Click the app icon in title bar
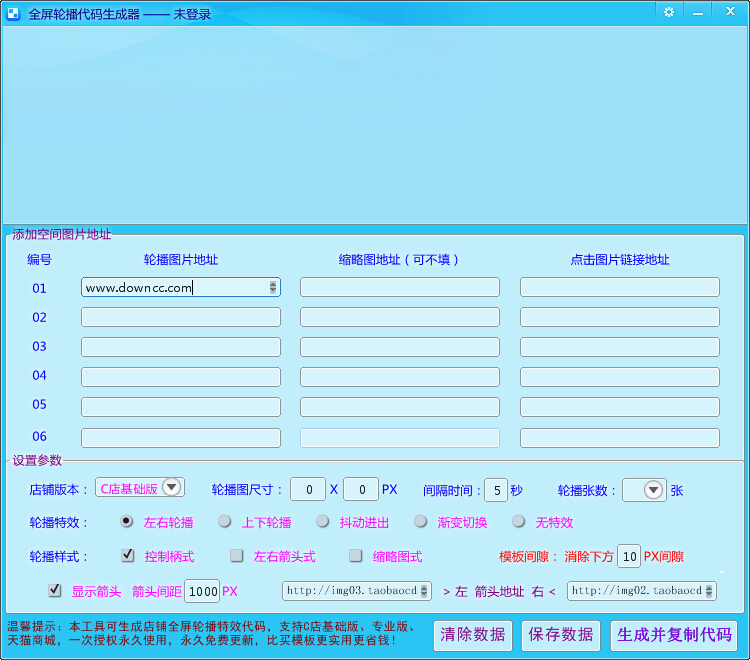The width and height of the screenshot is (750, 660). [x=13, y=13]
